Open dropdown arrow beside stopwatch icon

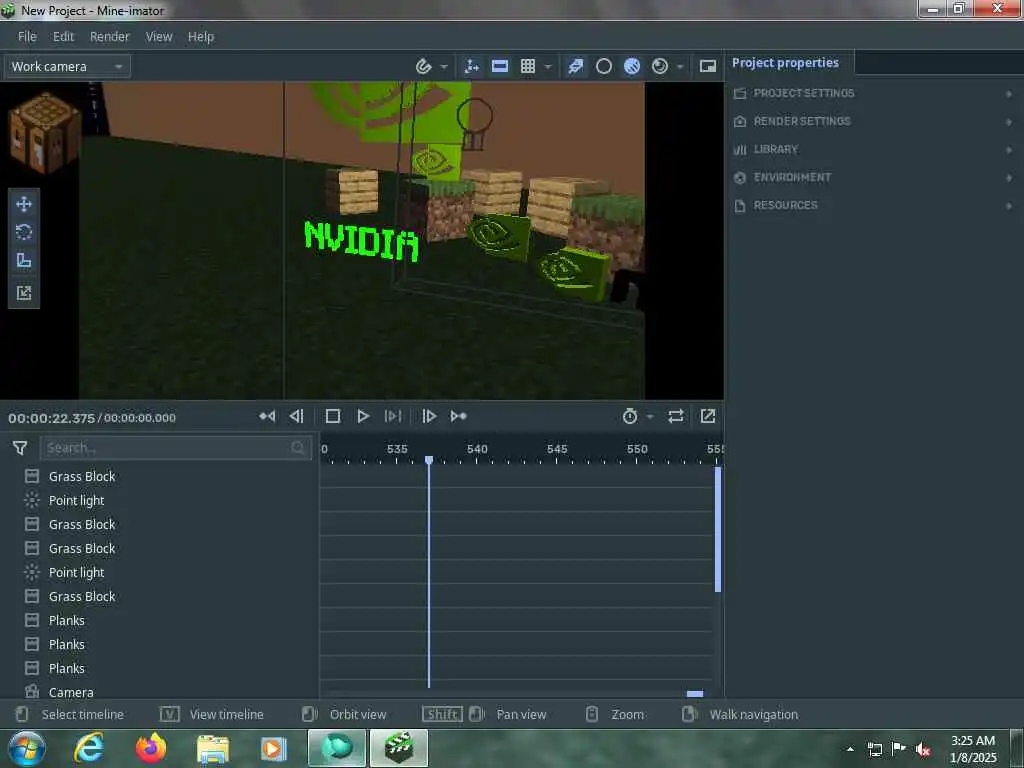(650, 417)
